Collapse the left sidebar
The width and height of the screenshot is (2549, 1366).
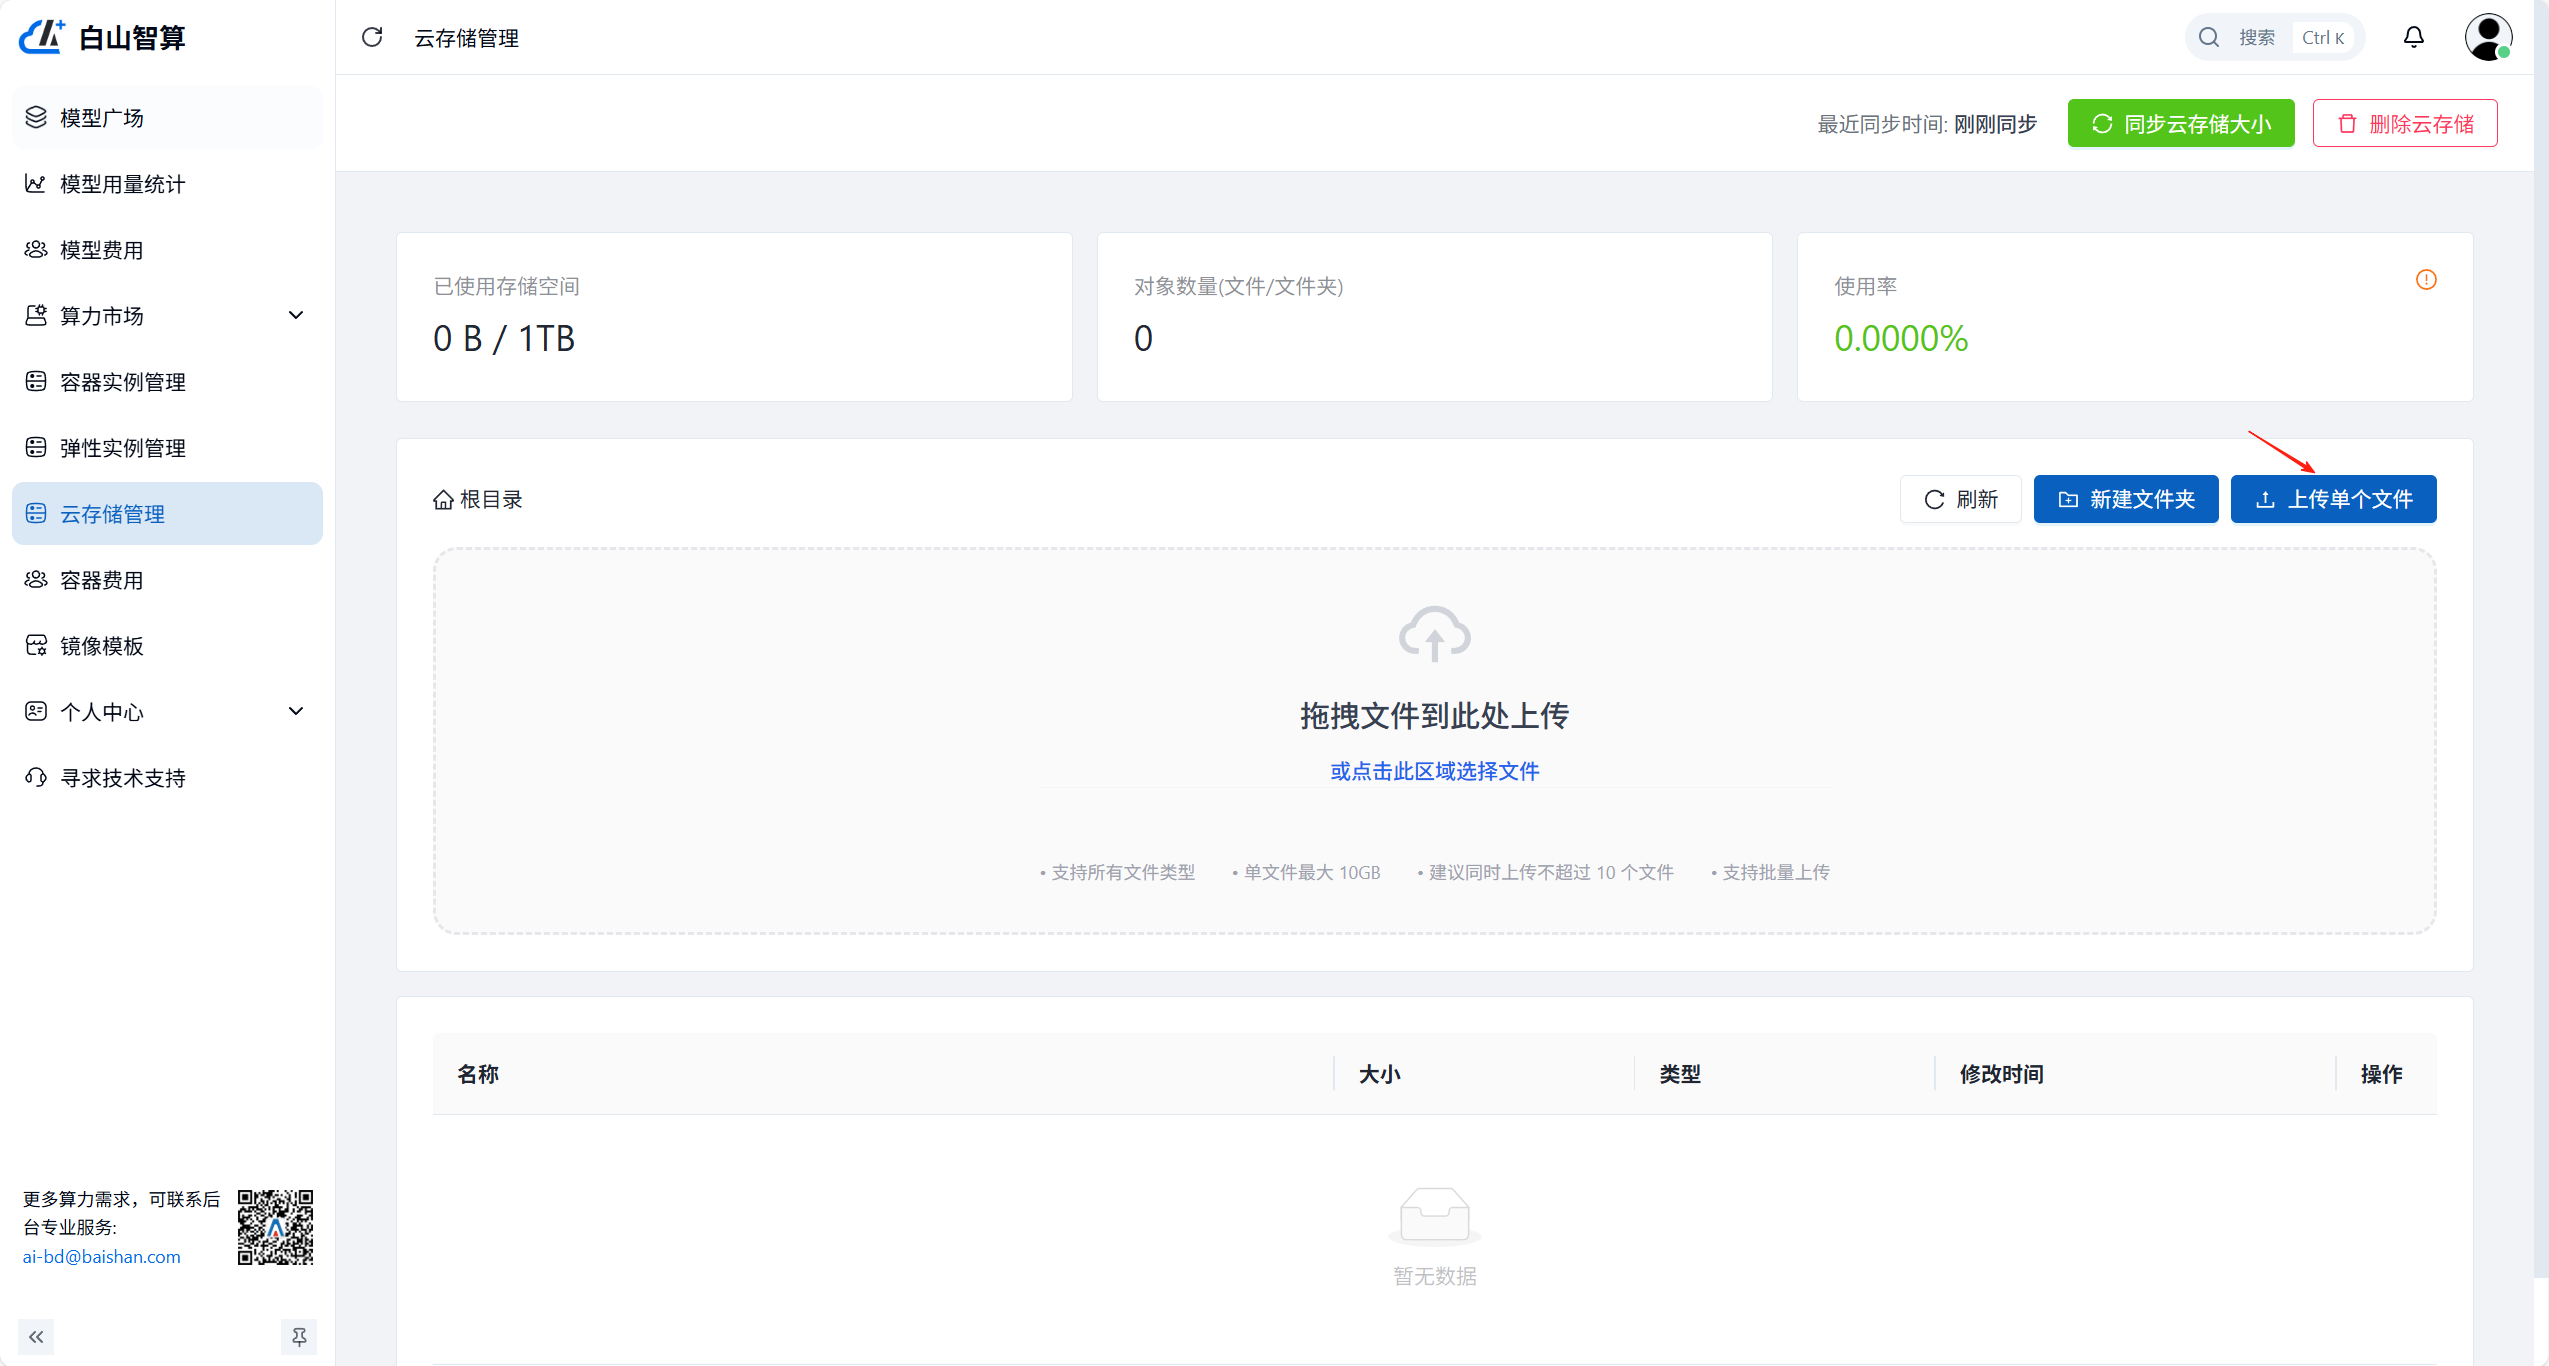click(37, 1336)
